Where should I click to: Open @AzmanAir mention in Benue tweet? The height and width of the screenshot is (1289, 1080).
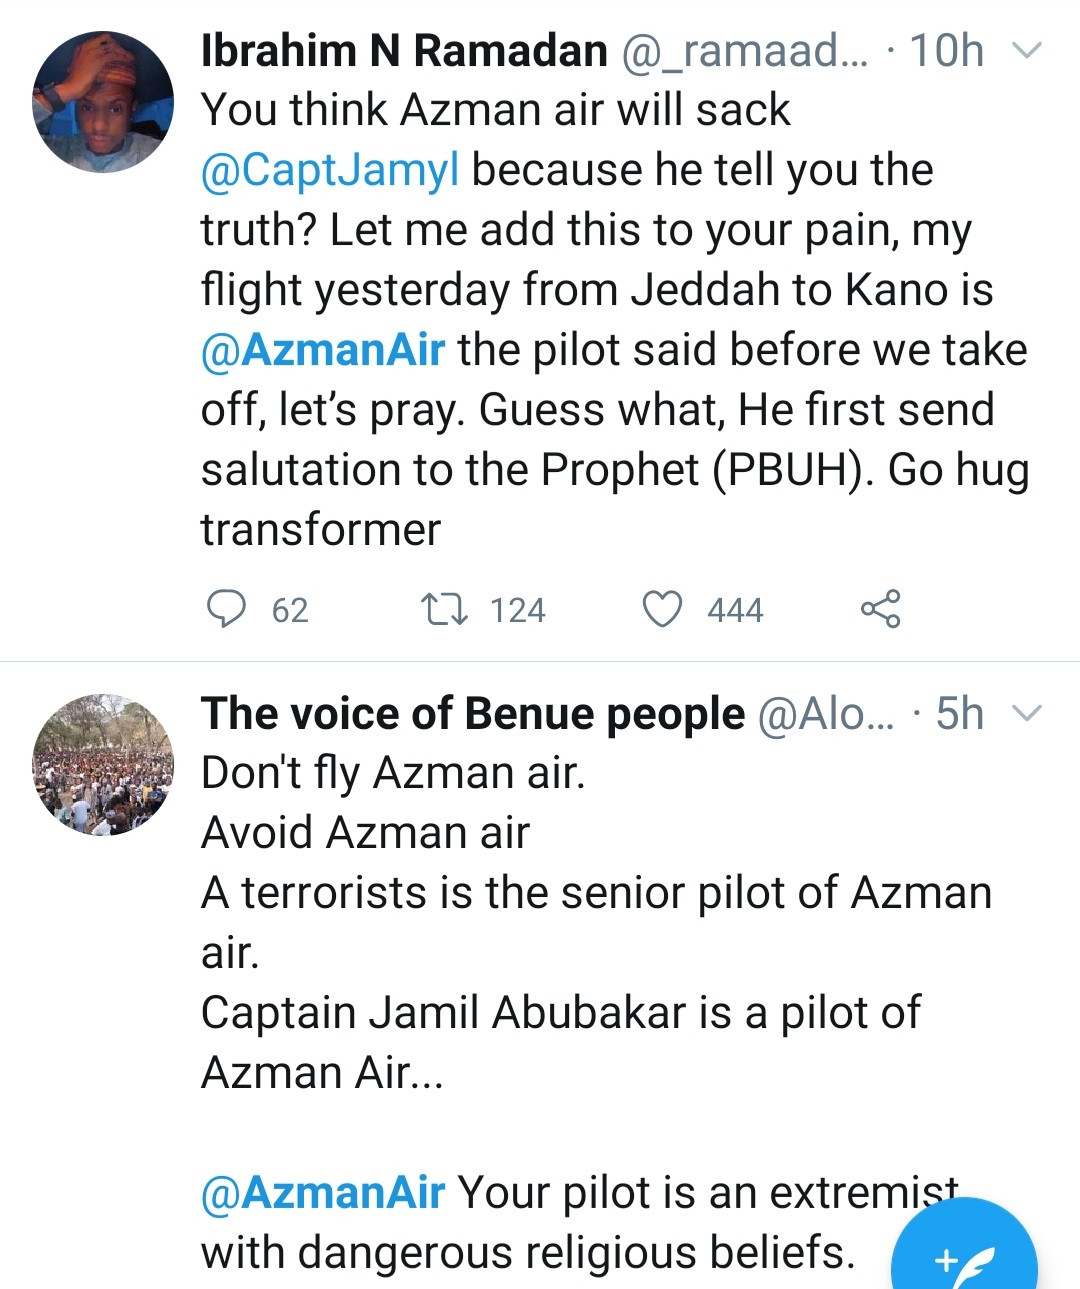point(323,1193)
